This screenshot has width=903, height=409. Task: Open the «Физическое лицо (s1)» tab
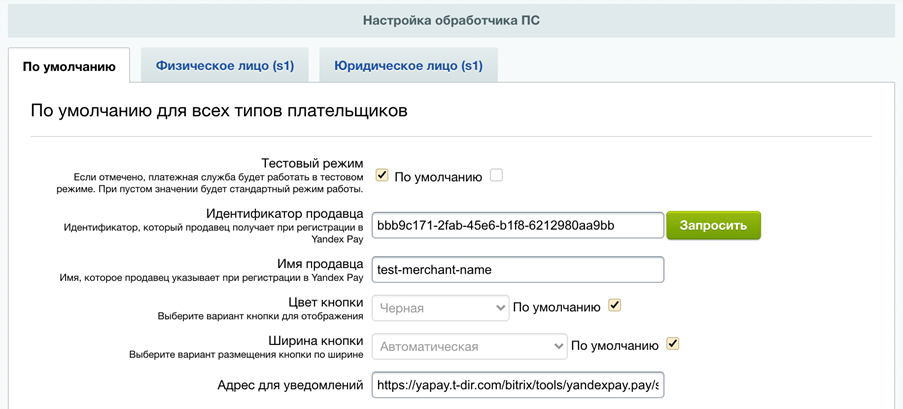[224, 66]
